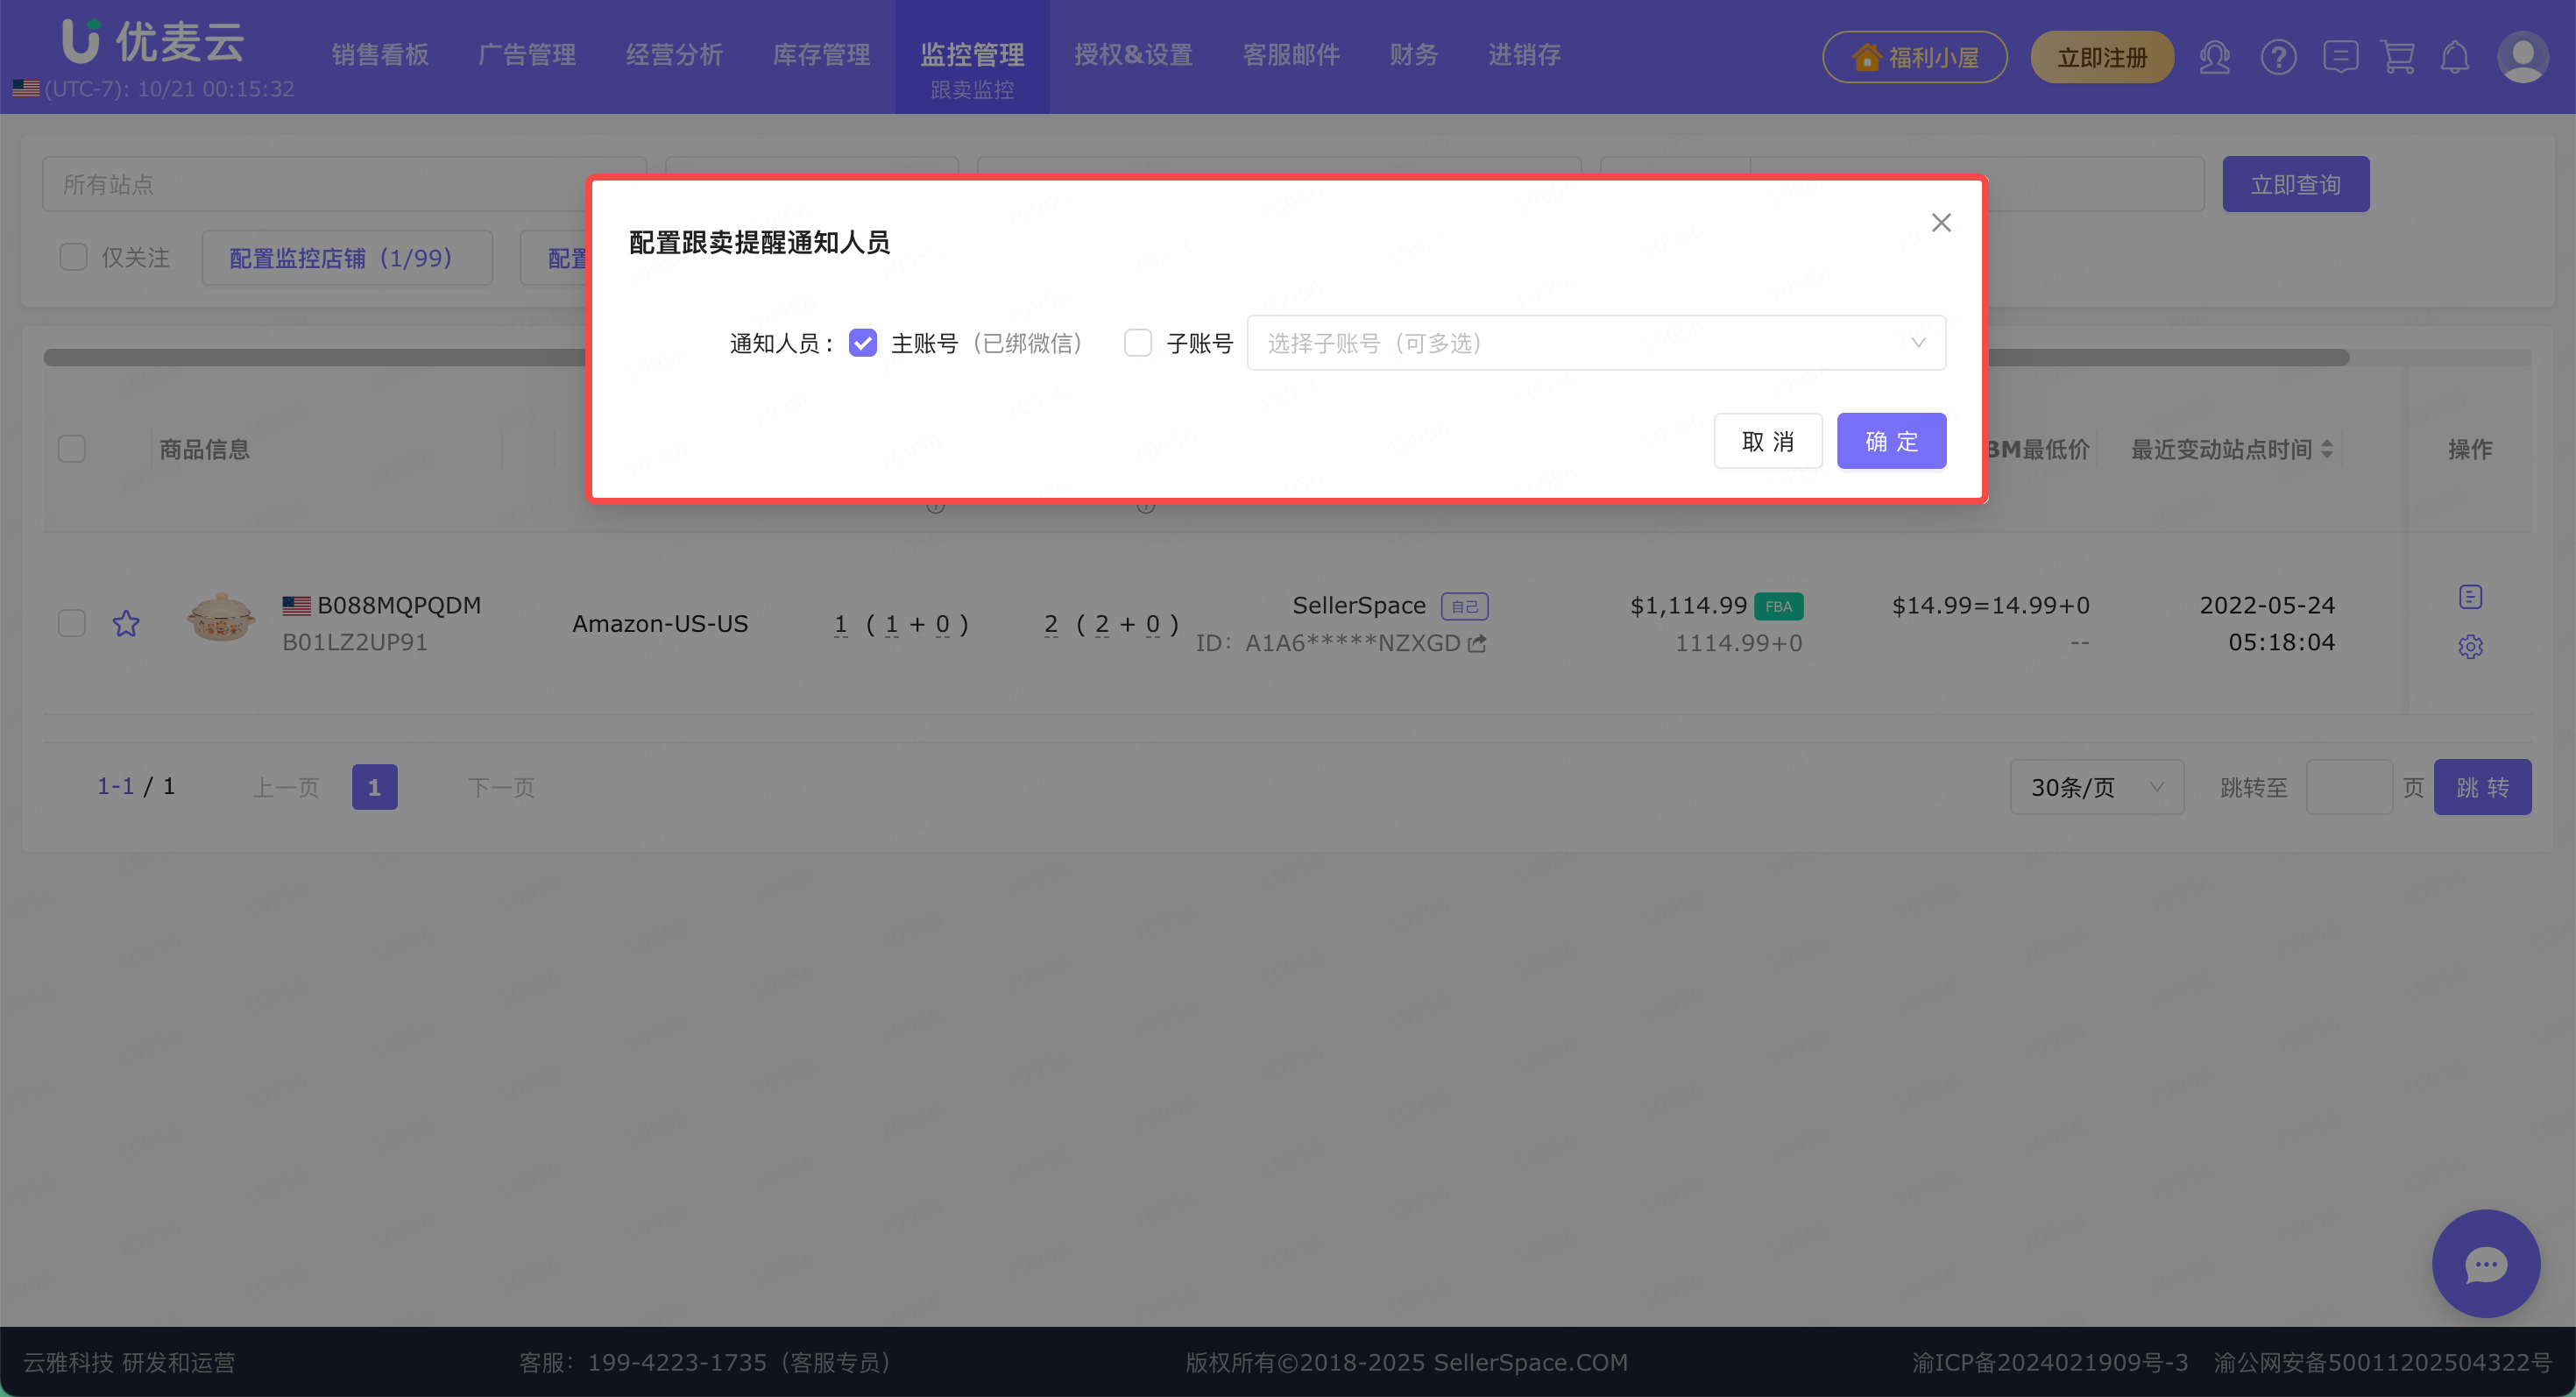Favorite product with the star icon

(126, 624)
